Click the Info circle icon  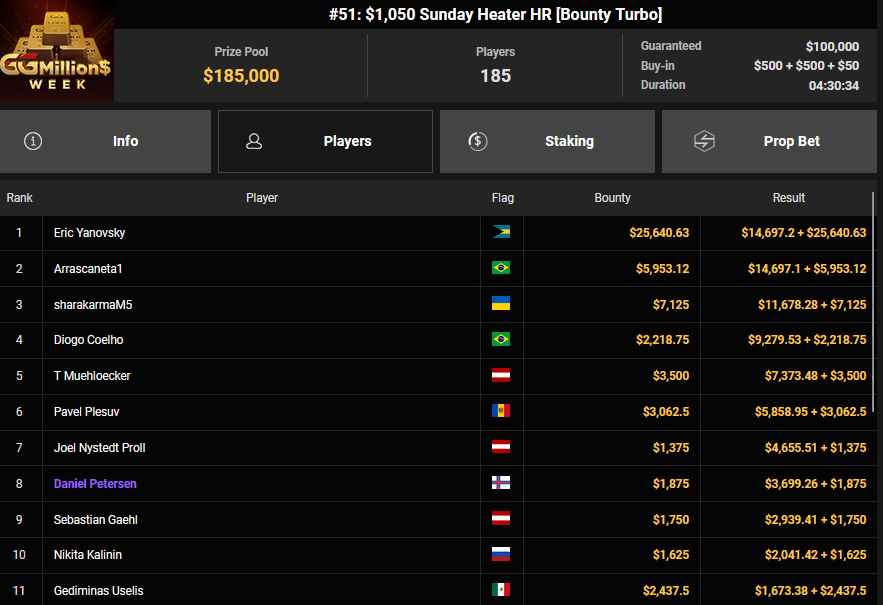(33, 141)
